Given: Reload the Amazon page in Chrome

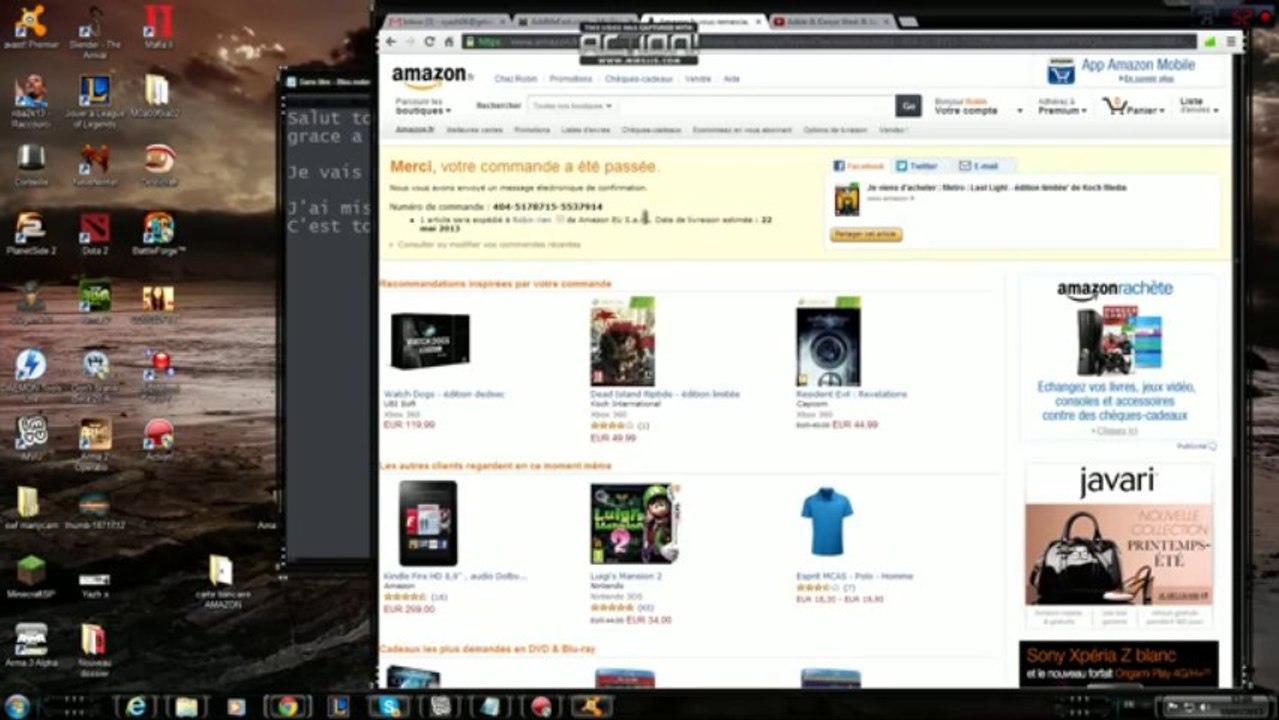Looking at the screenshot, I should tap(429, 42).
